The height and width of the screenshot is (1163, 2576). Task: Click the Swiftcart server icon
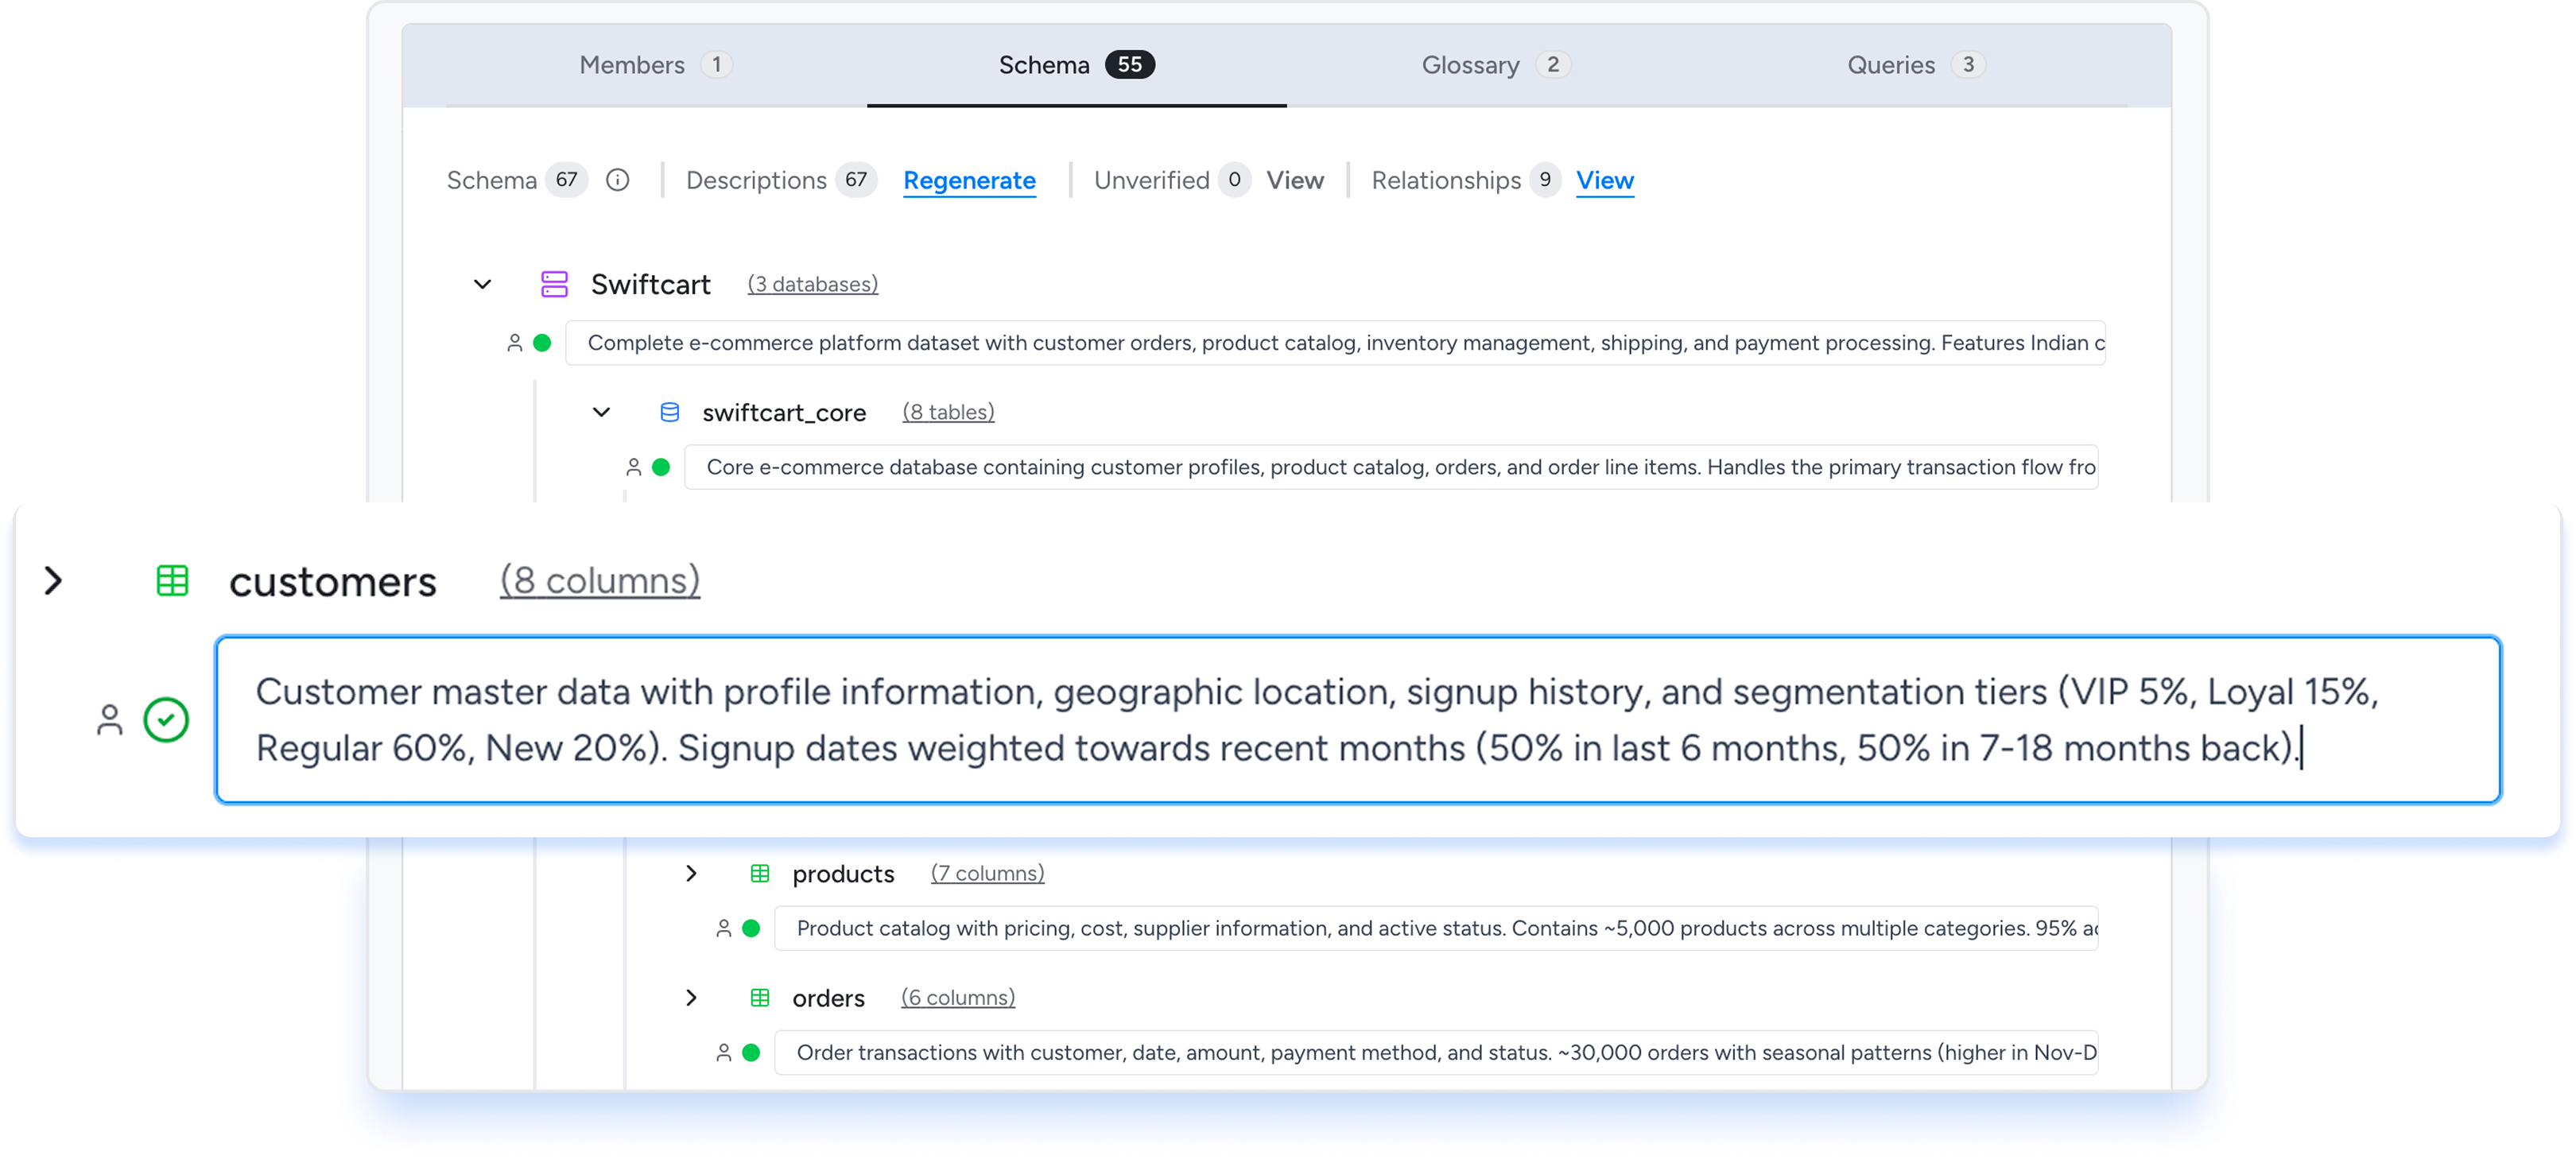[554, 284]
